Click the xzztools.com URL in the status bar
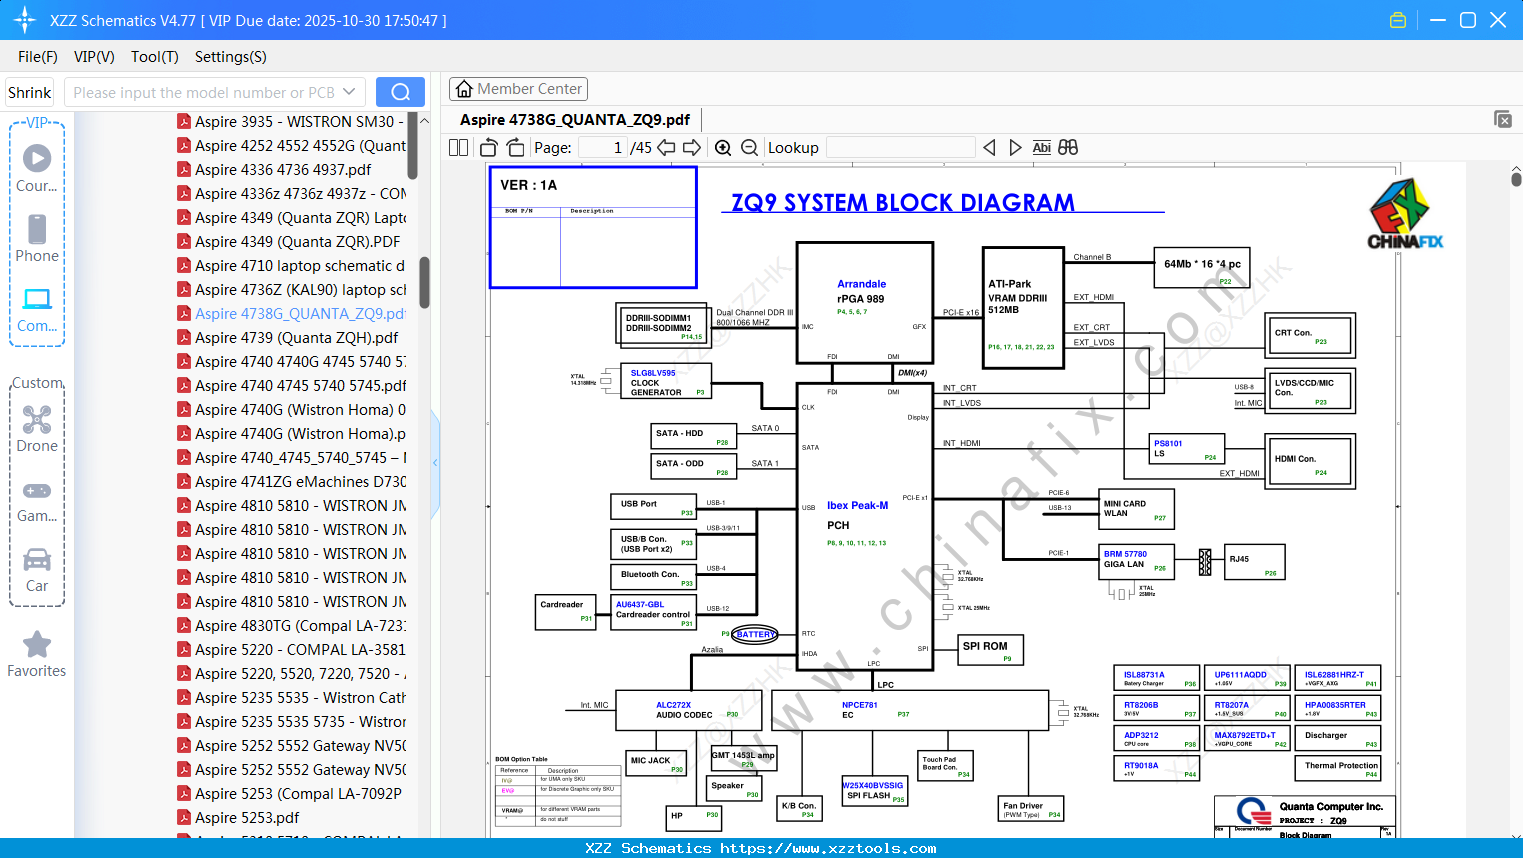 (x=828, y=848)
